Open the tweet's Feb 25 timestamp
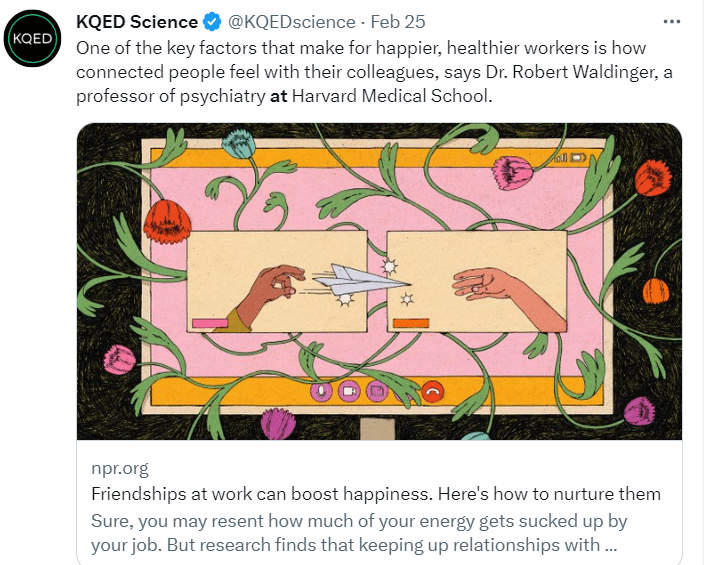 [399, 22]
